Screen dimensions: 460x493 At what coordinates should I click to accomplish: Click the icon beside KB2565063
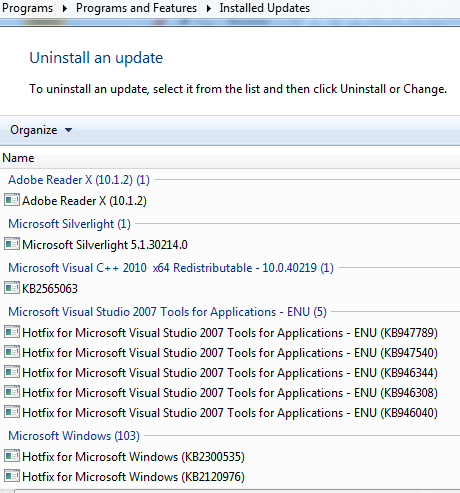click(12, 288)
